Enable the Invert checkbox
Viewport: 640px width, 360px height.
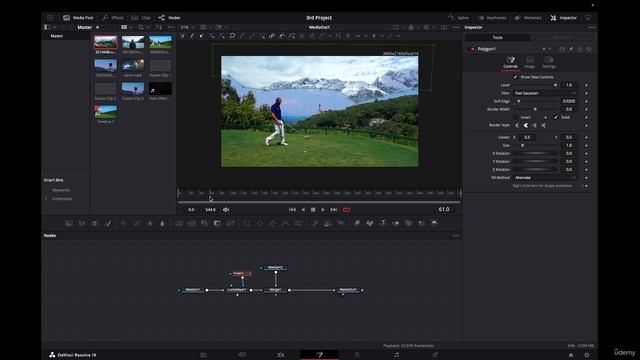(516, 117)
